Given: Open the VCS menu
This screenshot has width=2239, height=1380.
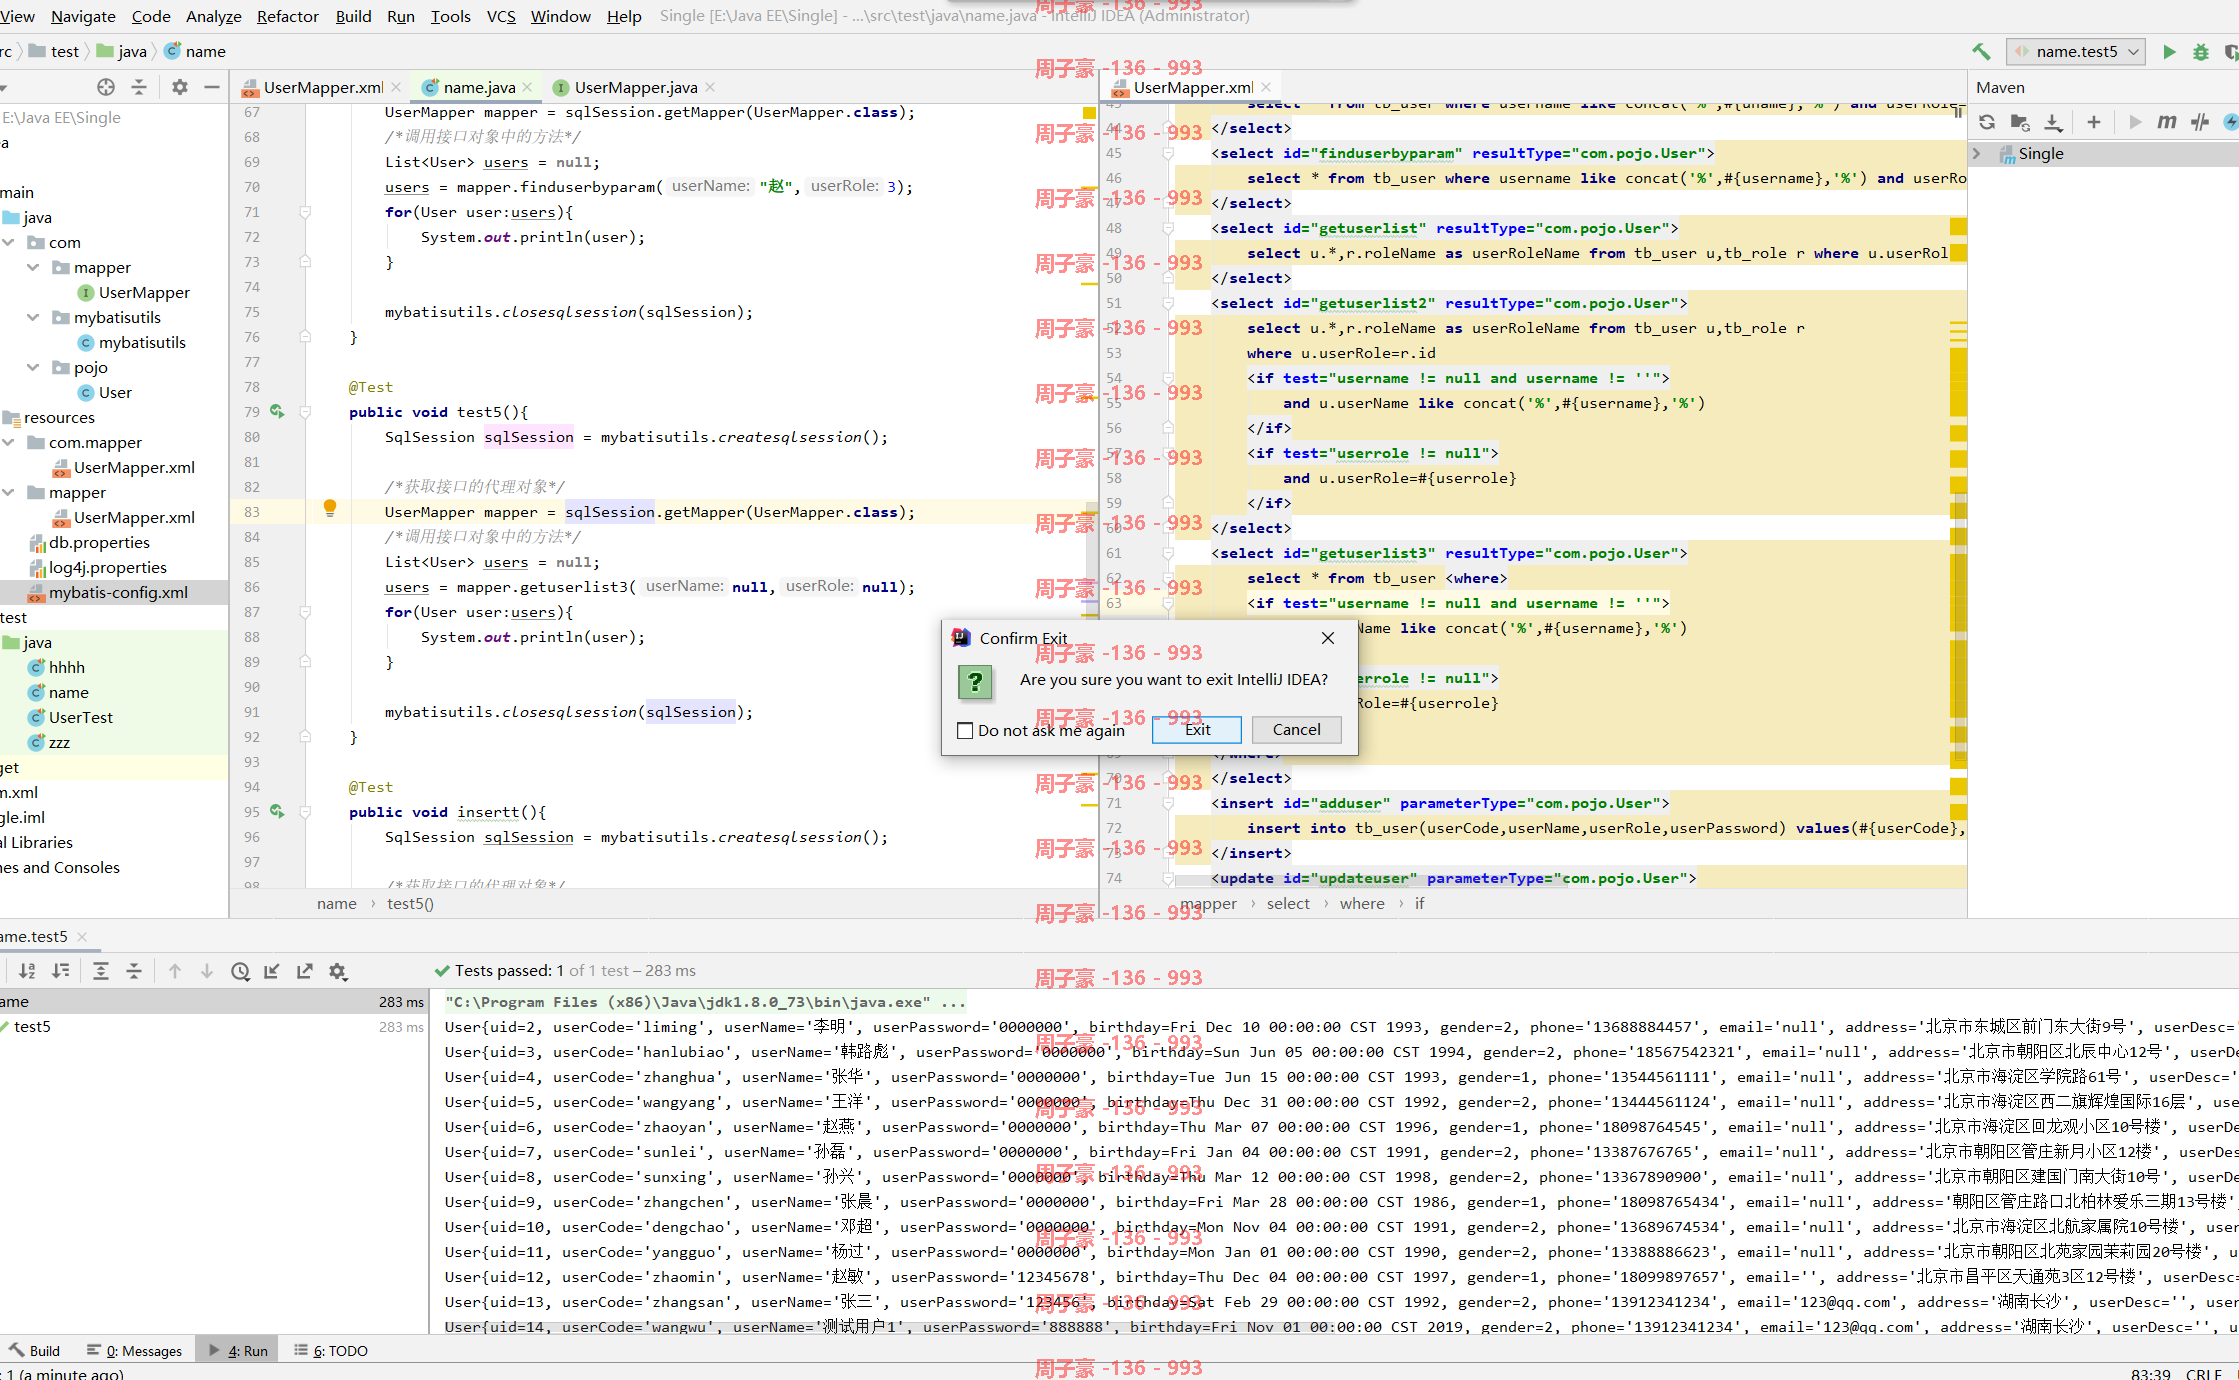Looking at the screenshot, I should [501, 16].
